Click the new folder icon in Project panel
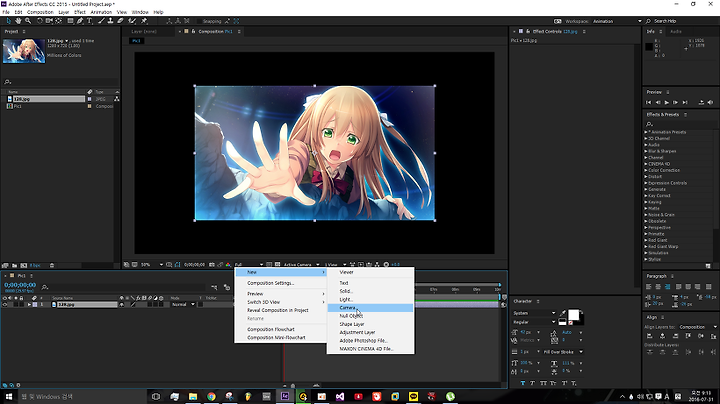Viewport: 720px width, 404px height. [x=15, y=265]
